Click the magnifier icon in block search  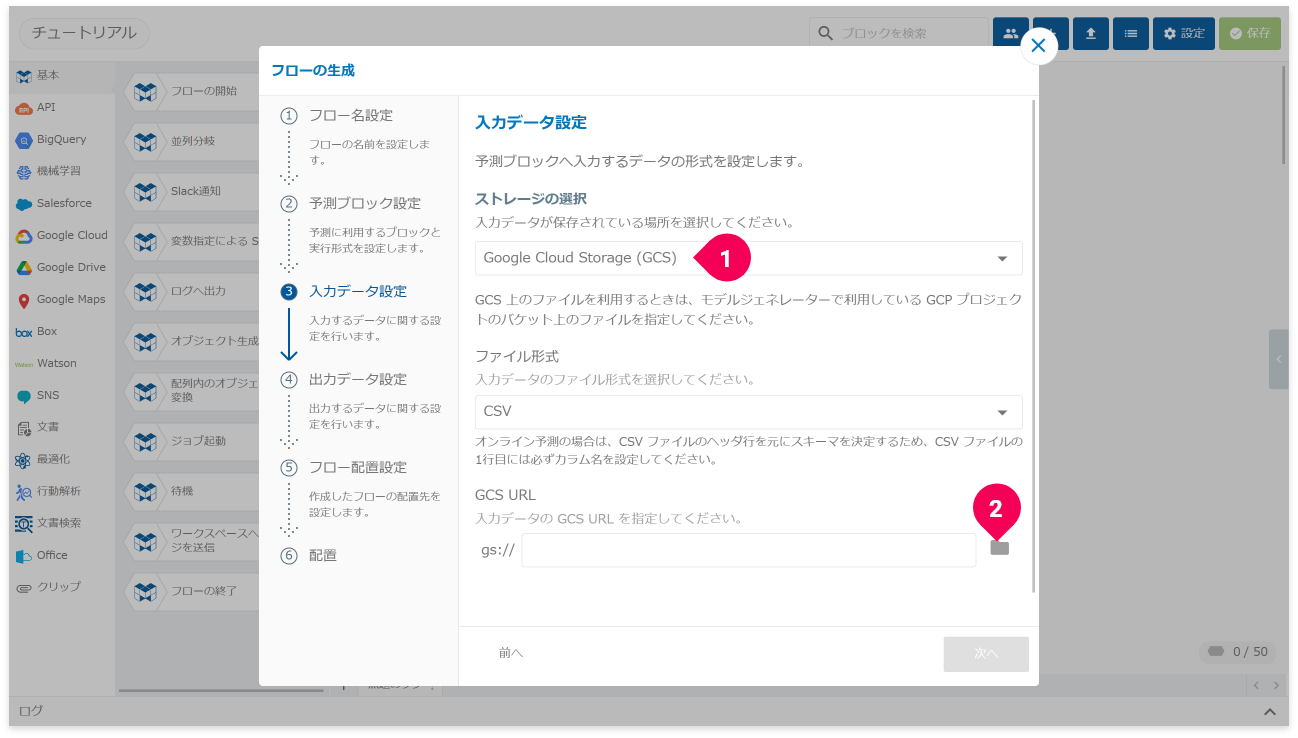click(825, 33)
